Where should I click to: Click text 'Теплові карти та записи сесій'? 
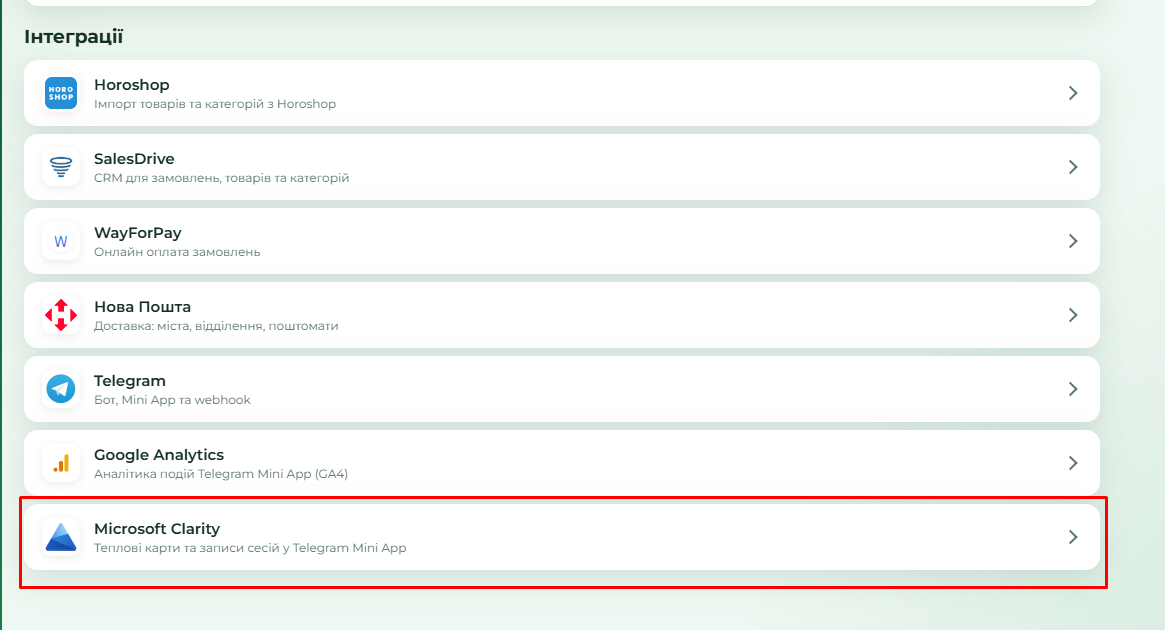pyautogui.click(x=186, y=548)
